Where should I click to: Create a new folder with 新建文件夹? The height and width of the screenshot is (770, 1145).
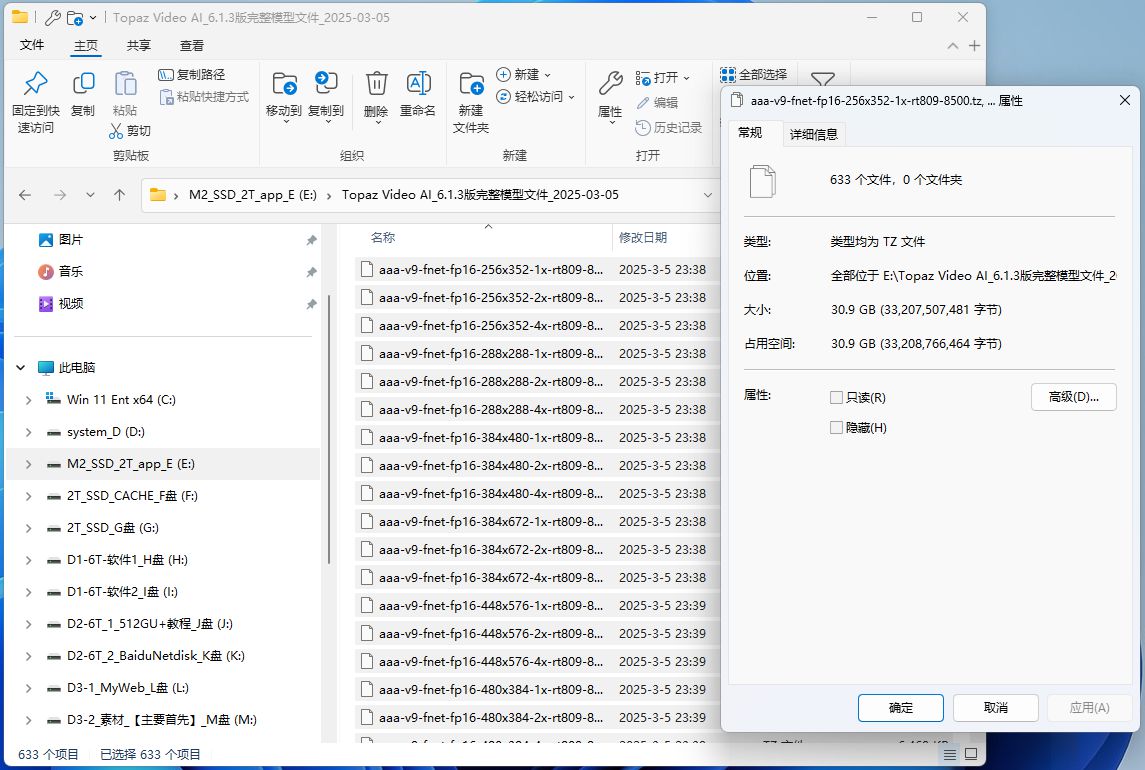point(471,102)
